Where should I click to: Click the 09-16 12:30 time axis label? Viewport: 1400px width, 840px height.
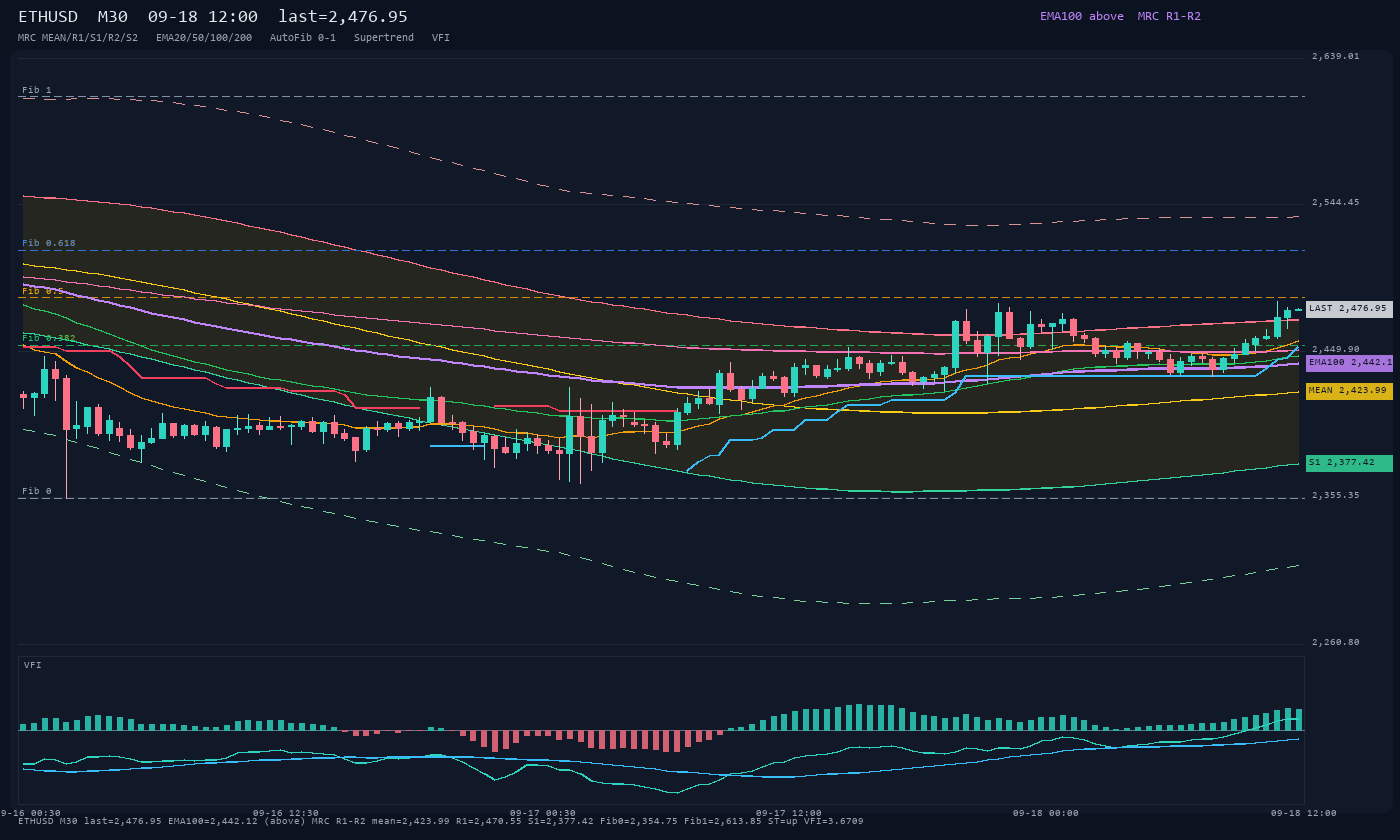click(x=286, y=813)
